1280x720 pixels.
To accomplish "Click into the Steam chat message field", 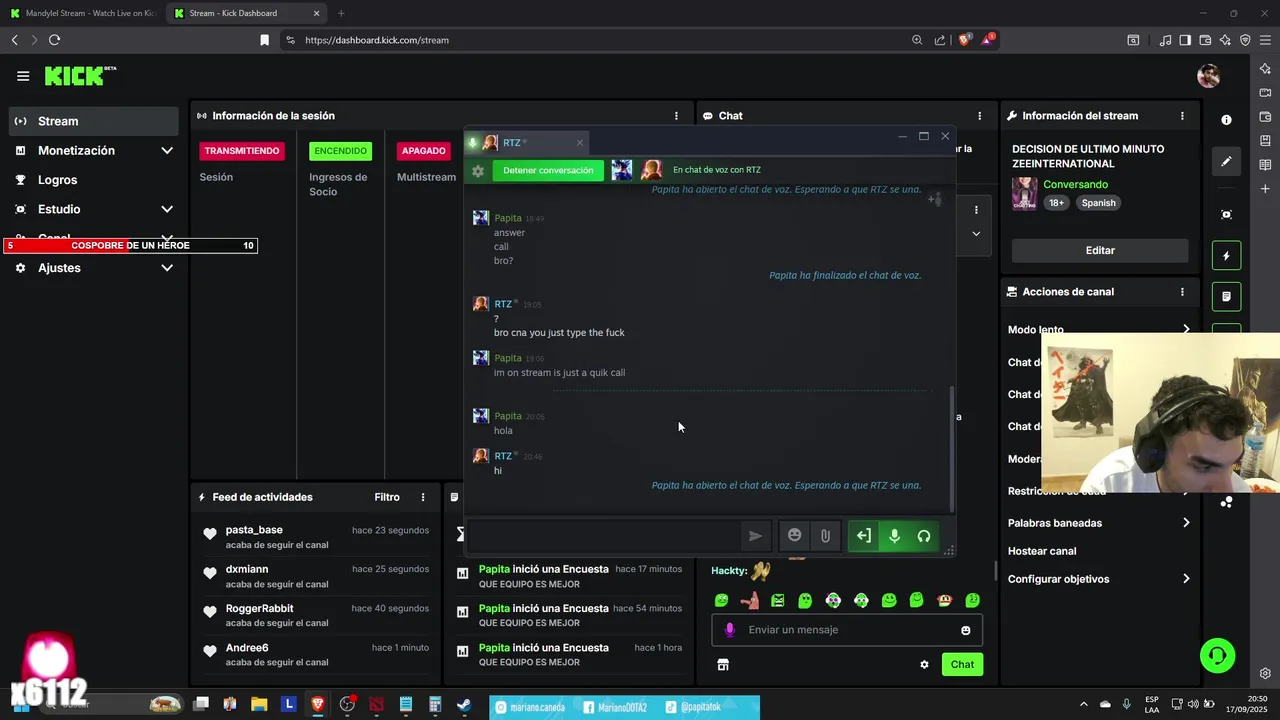I will [x=605, y=536].
